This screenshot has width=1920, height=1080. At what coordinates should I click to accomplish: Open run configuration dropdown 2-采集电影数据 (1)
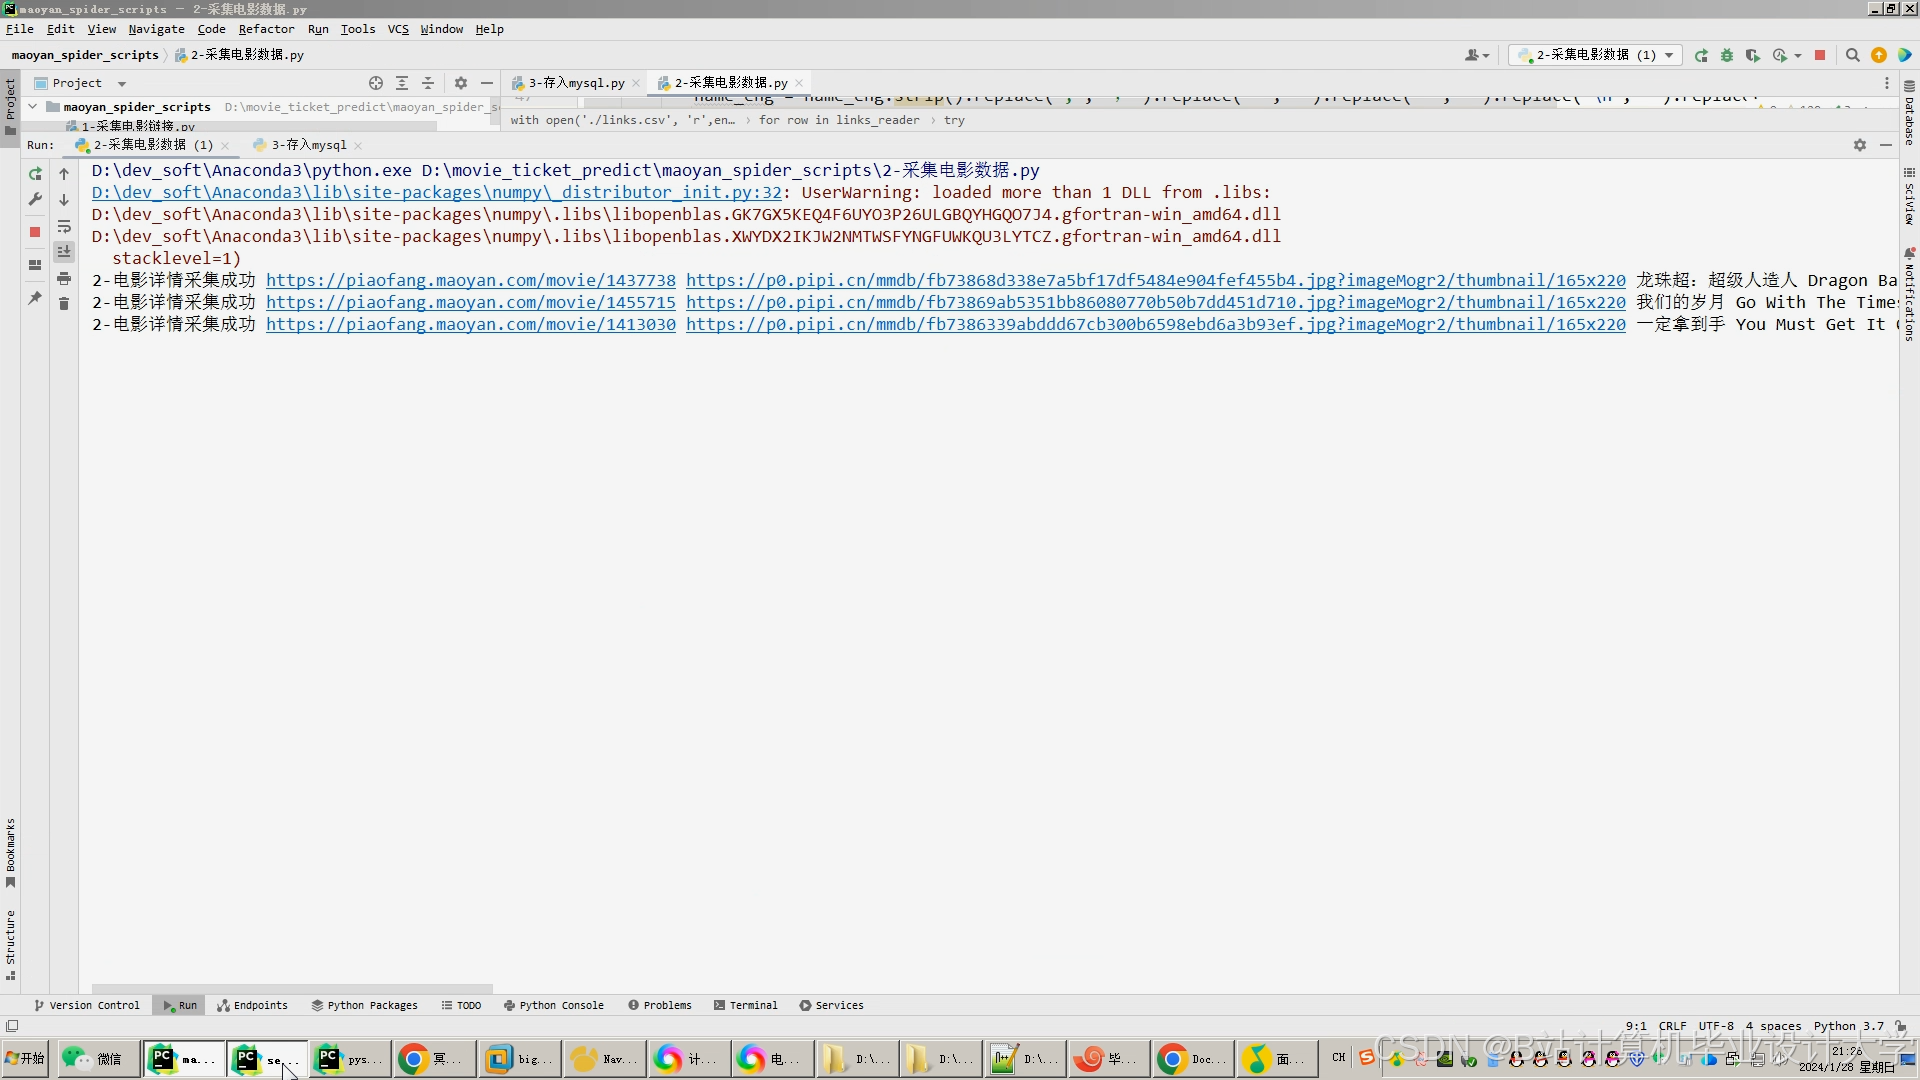tap(1595, 56)
